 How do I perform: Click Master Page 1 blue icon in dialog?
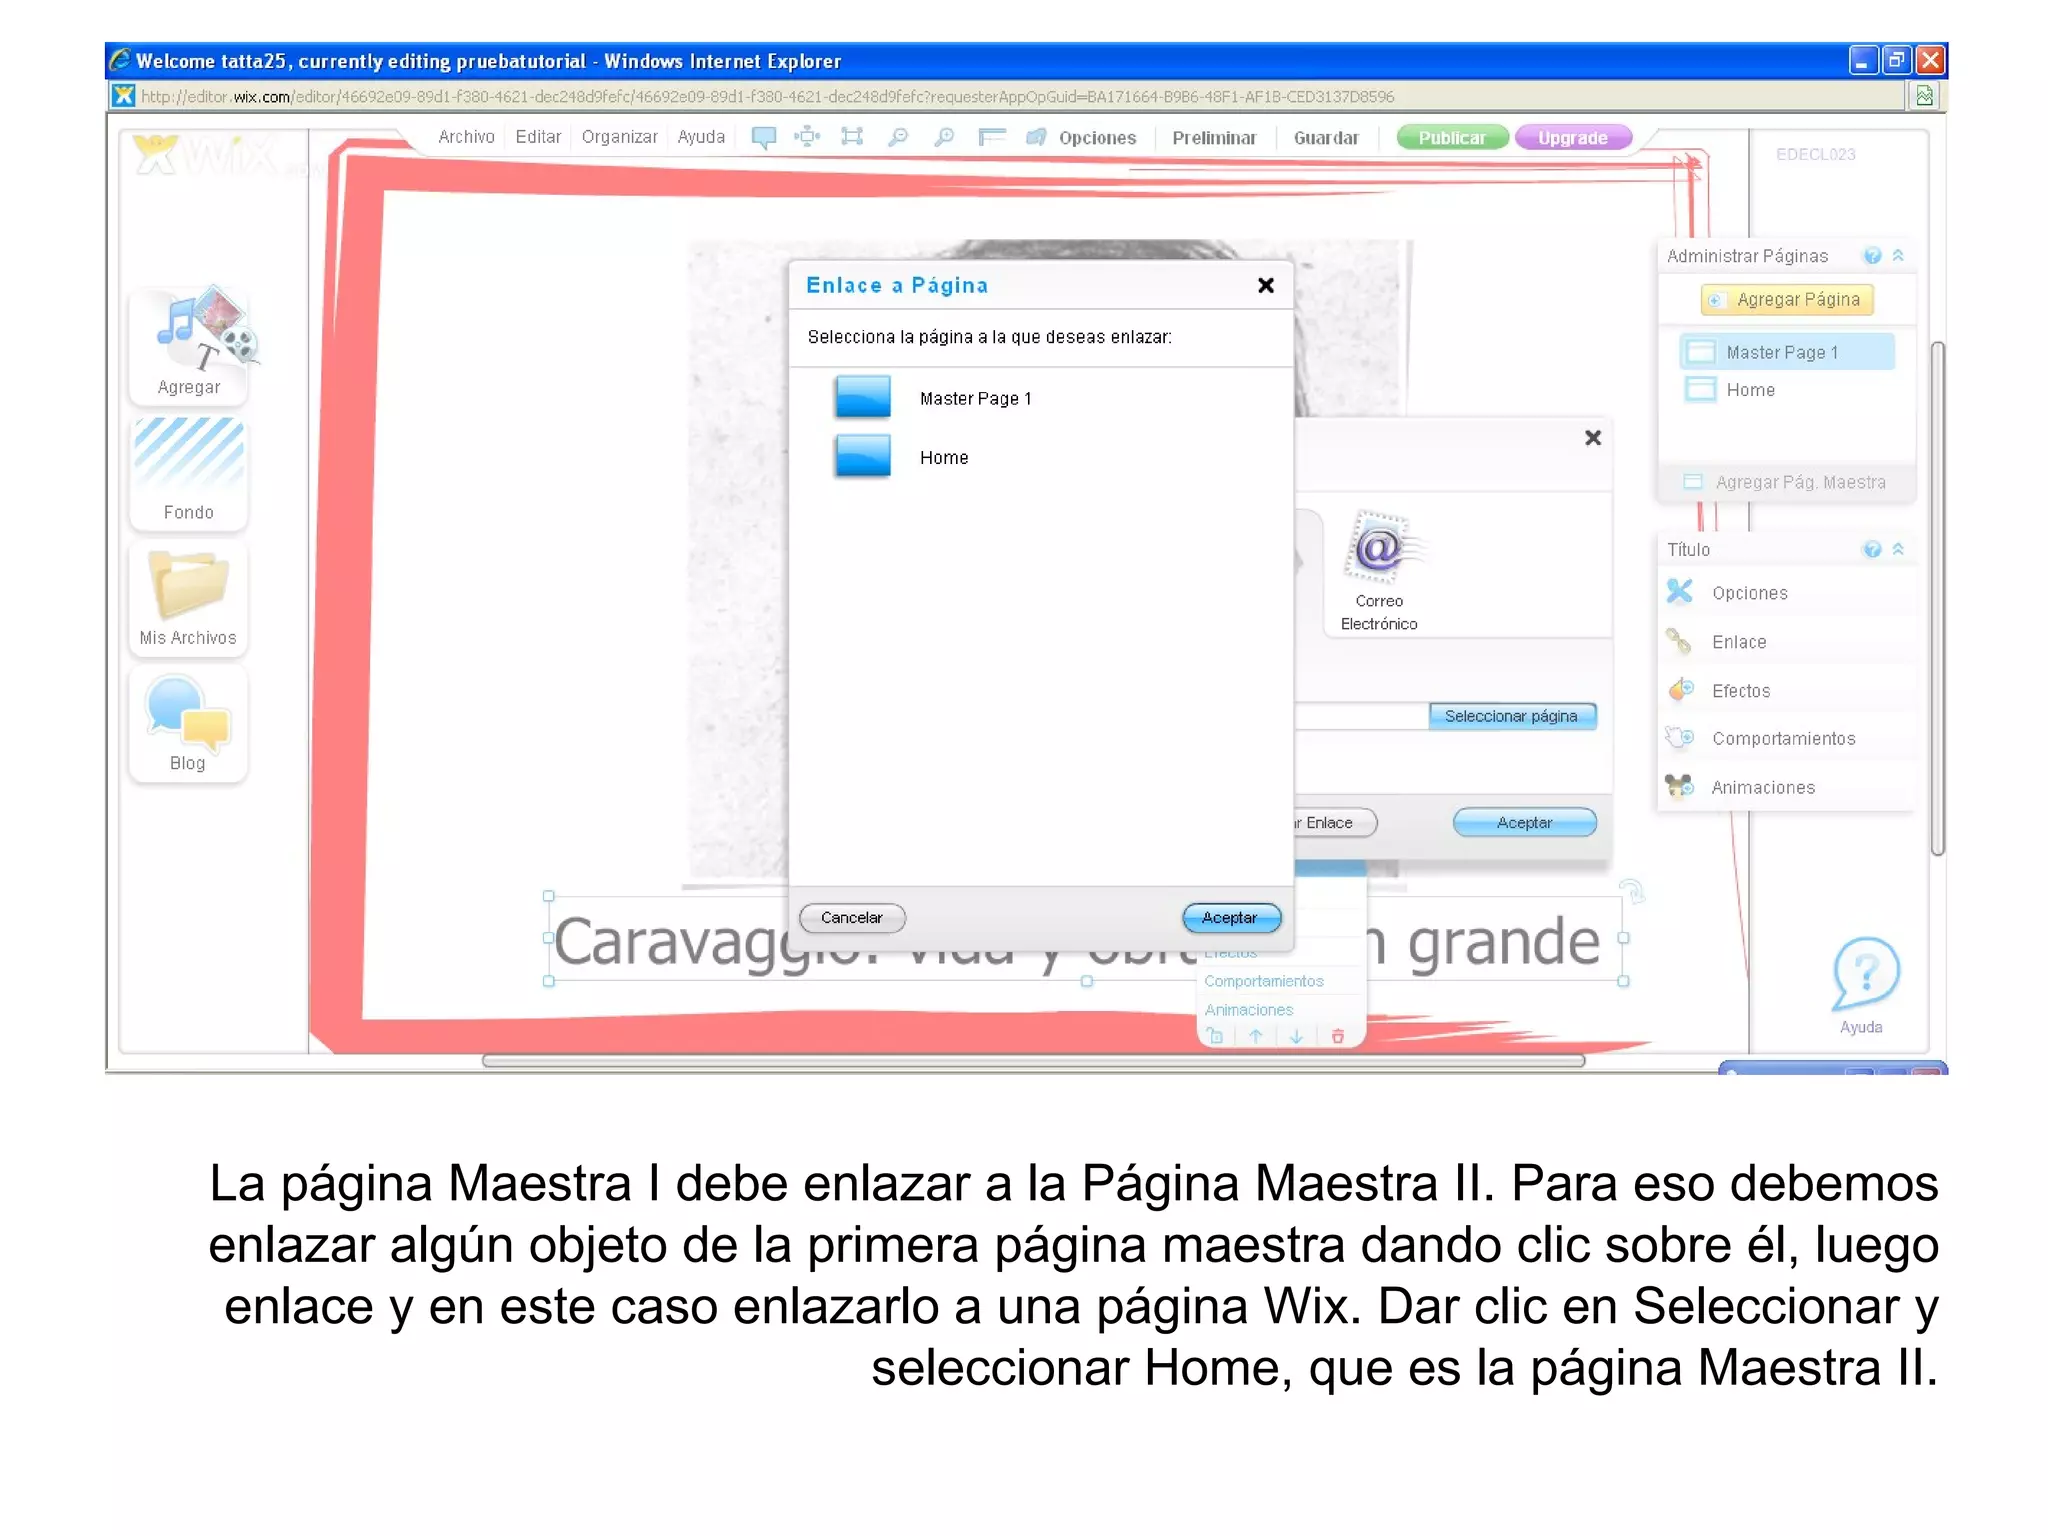862,397
